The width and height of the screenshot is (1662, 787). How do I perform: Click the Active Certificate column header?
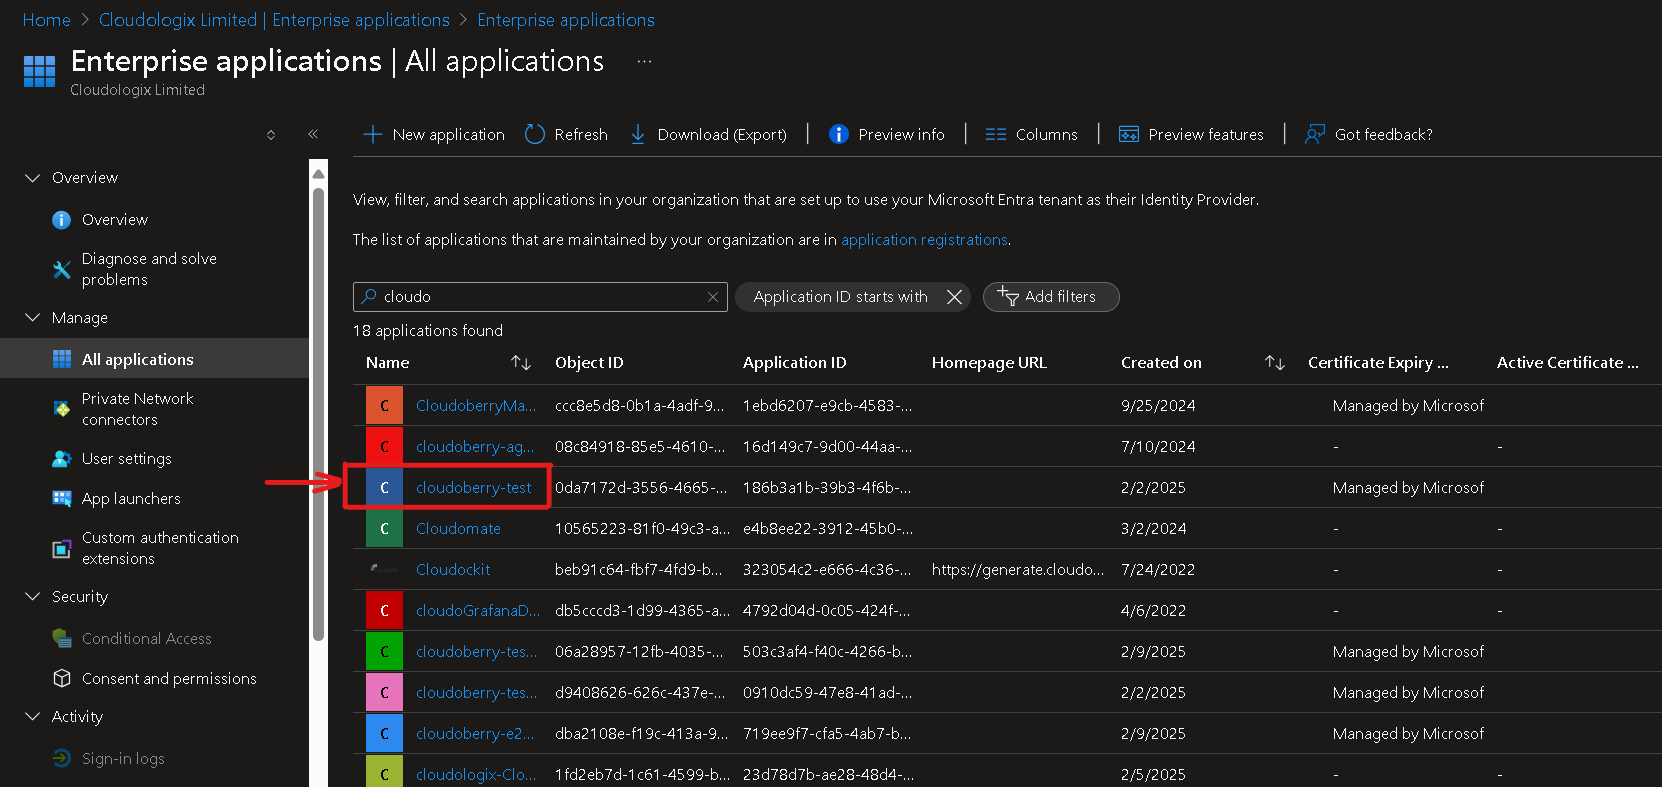click(1567, 362)
